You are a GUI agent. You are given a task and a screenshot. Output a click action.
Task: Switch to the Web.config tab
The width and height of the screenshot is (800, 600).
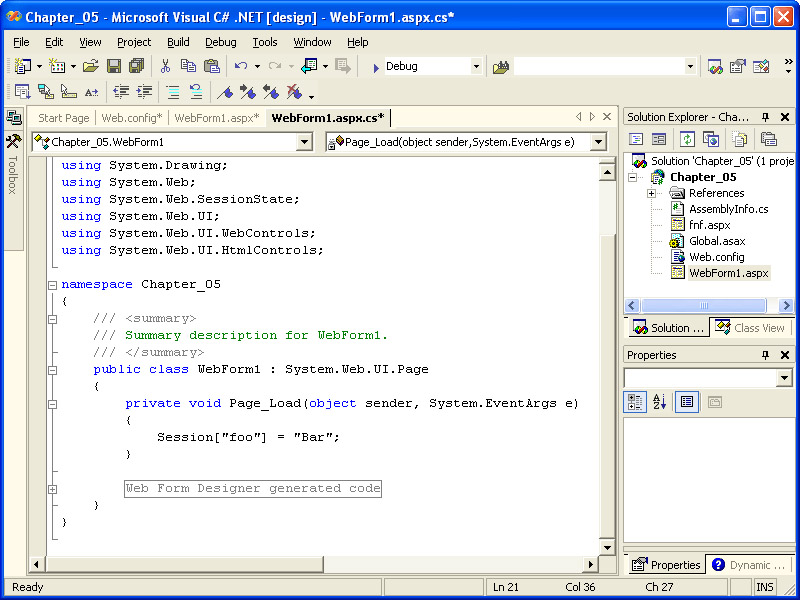point(131,118)
